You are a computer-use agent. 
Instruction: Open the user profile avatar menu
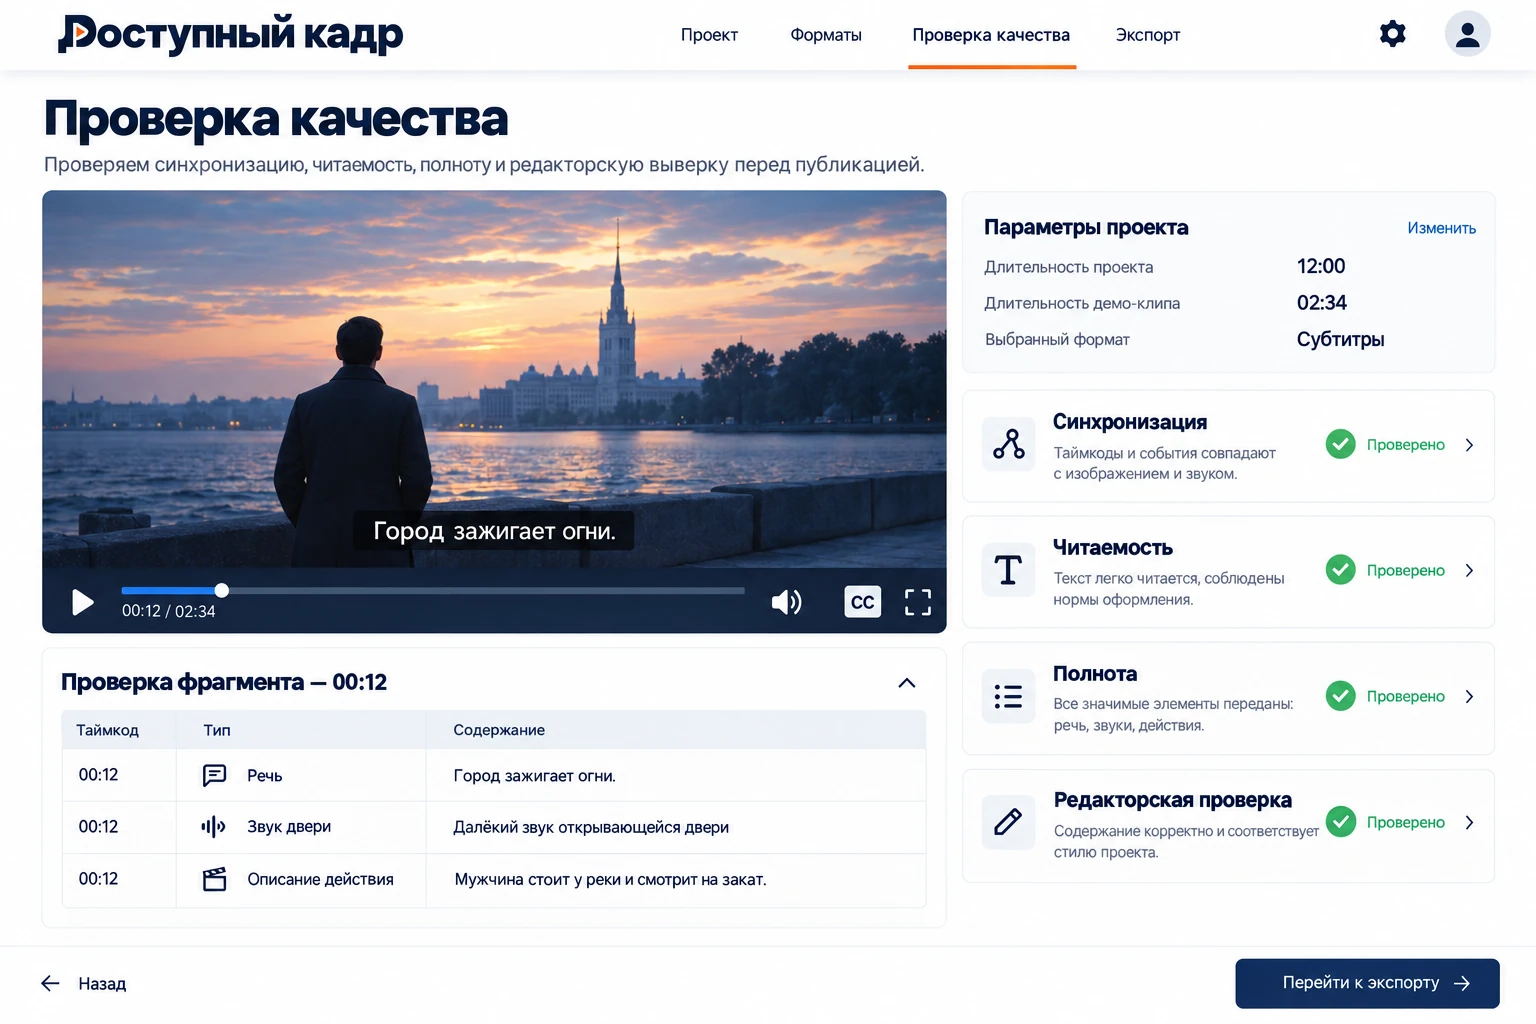click(1467, 34)
